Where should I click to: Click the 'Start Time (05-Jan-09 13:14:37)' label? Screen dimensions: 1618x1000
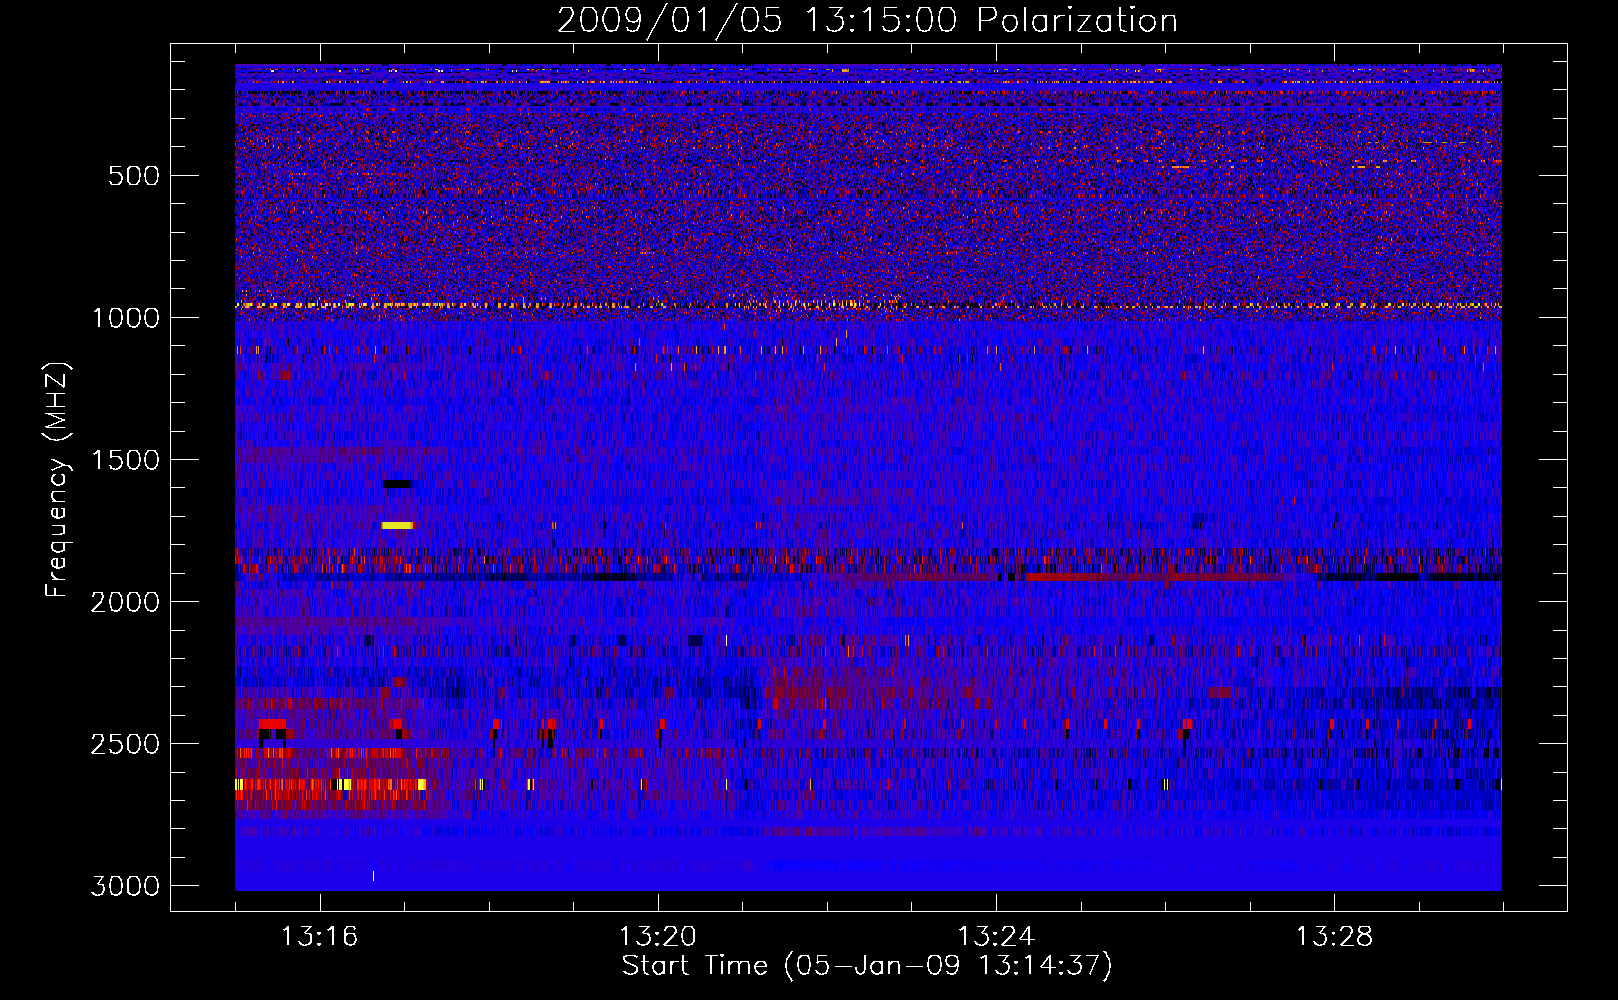point(867,966)
